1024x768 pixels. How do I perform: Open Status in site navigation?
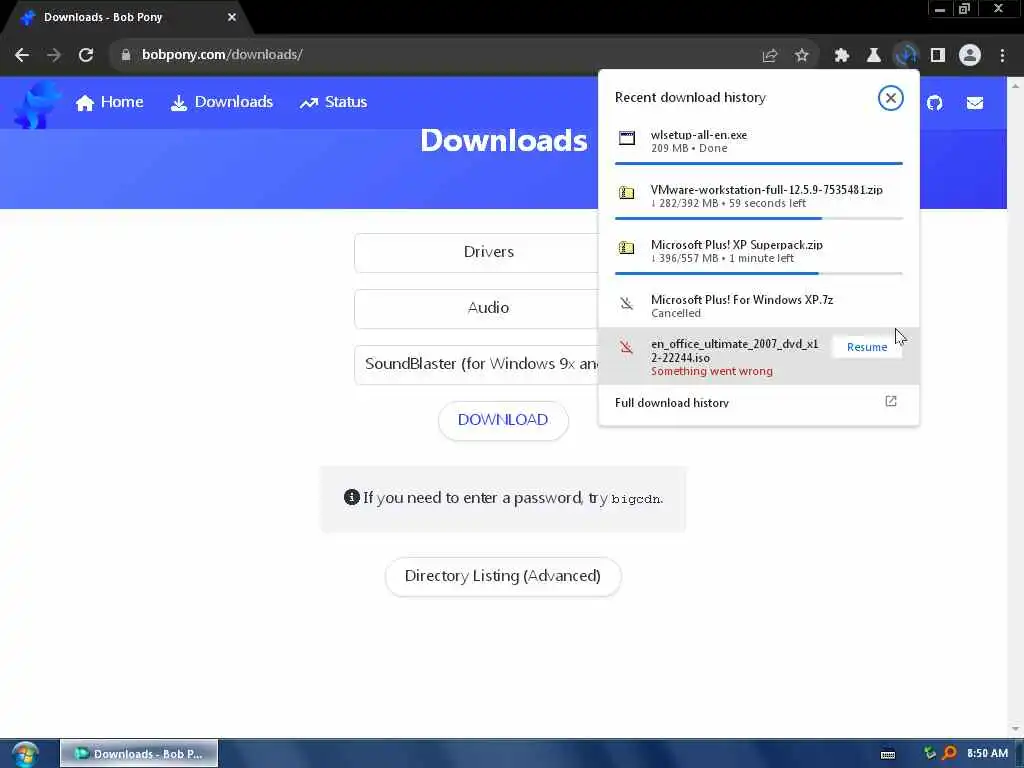(x=333, y=102)
